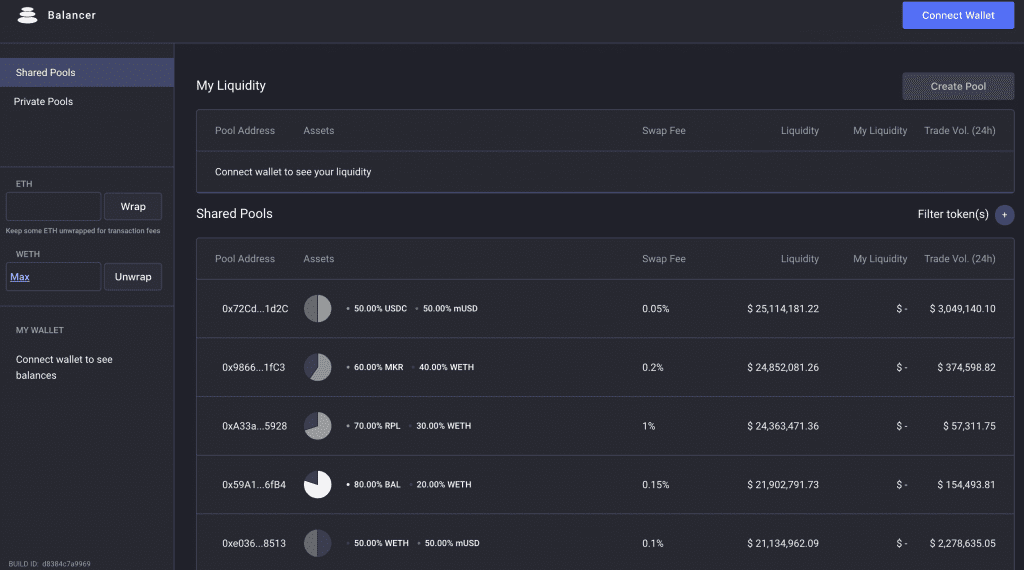Viewport: 1024px width, 570px height.
Task: Click the Create Pool button
Action: pos(957,86)
